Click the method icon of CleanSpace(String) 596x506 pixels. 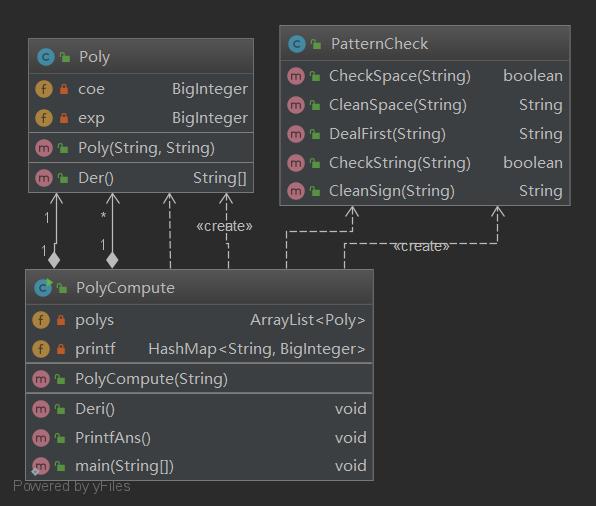point(296,105)
